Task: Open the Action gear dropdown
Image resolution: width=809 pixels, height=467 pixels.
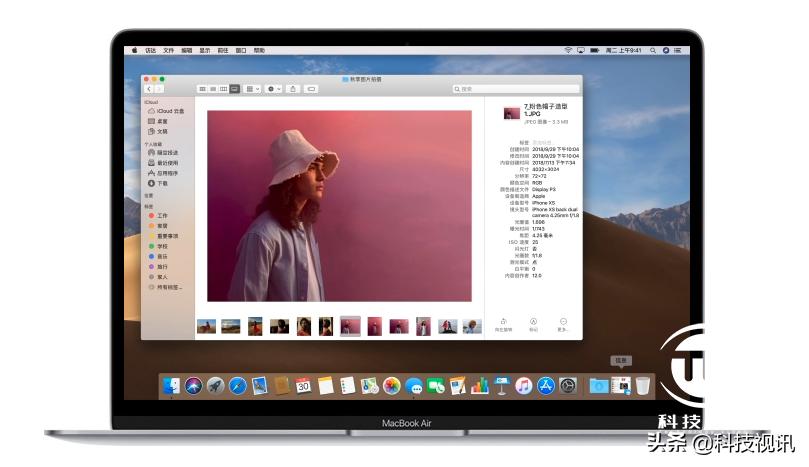Action: coord(273,89)
